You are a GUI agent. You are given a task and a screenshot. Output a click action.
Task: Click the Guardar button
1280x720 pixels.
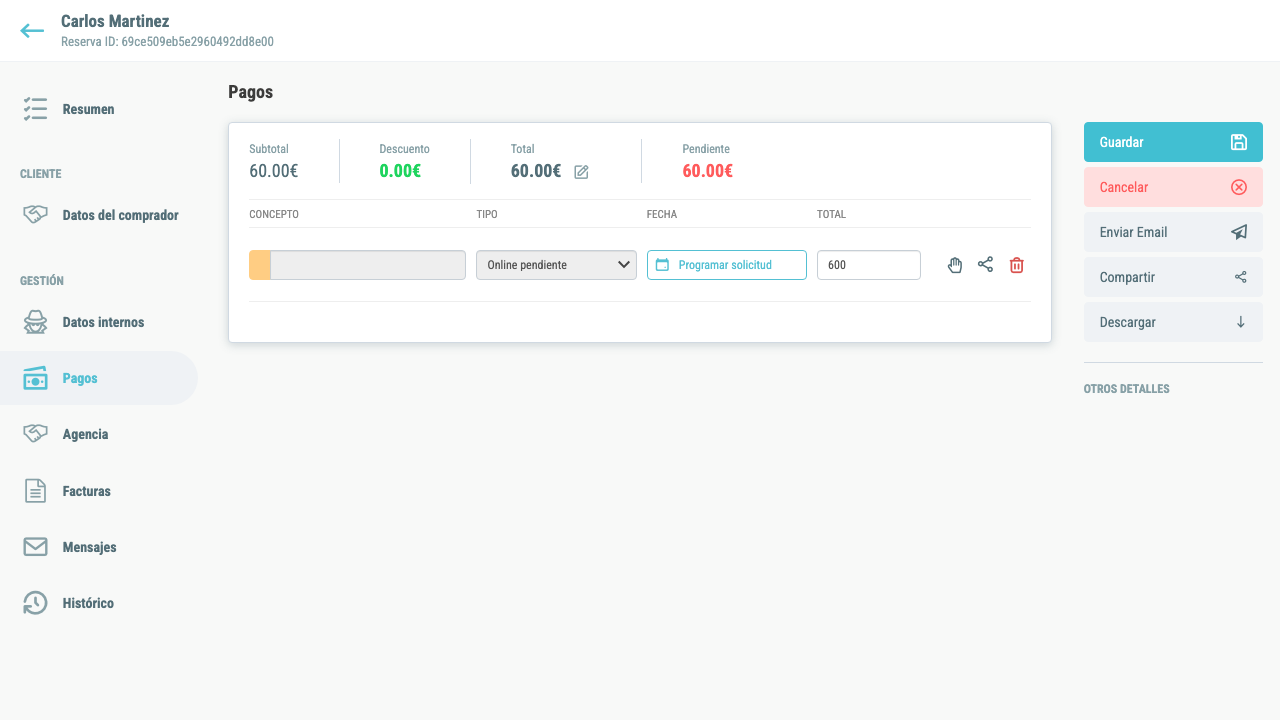tap(1173, 142)
